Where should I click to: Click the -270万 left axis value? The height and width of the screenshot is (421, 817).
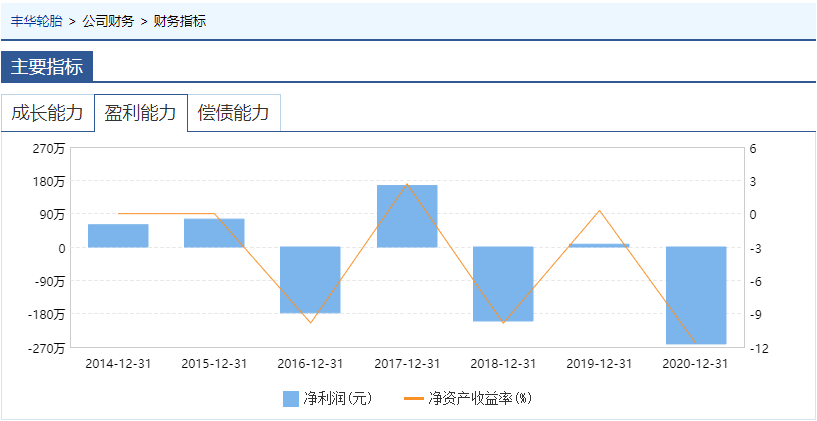pyautogui.click(x=48, y=349)
